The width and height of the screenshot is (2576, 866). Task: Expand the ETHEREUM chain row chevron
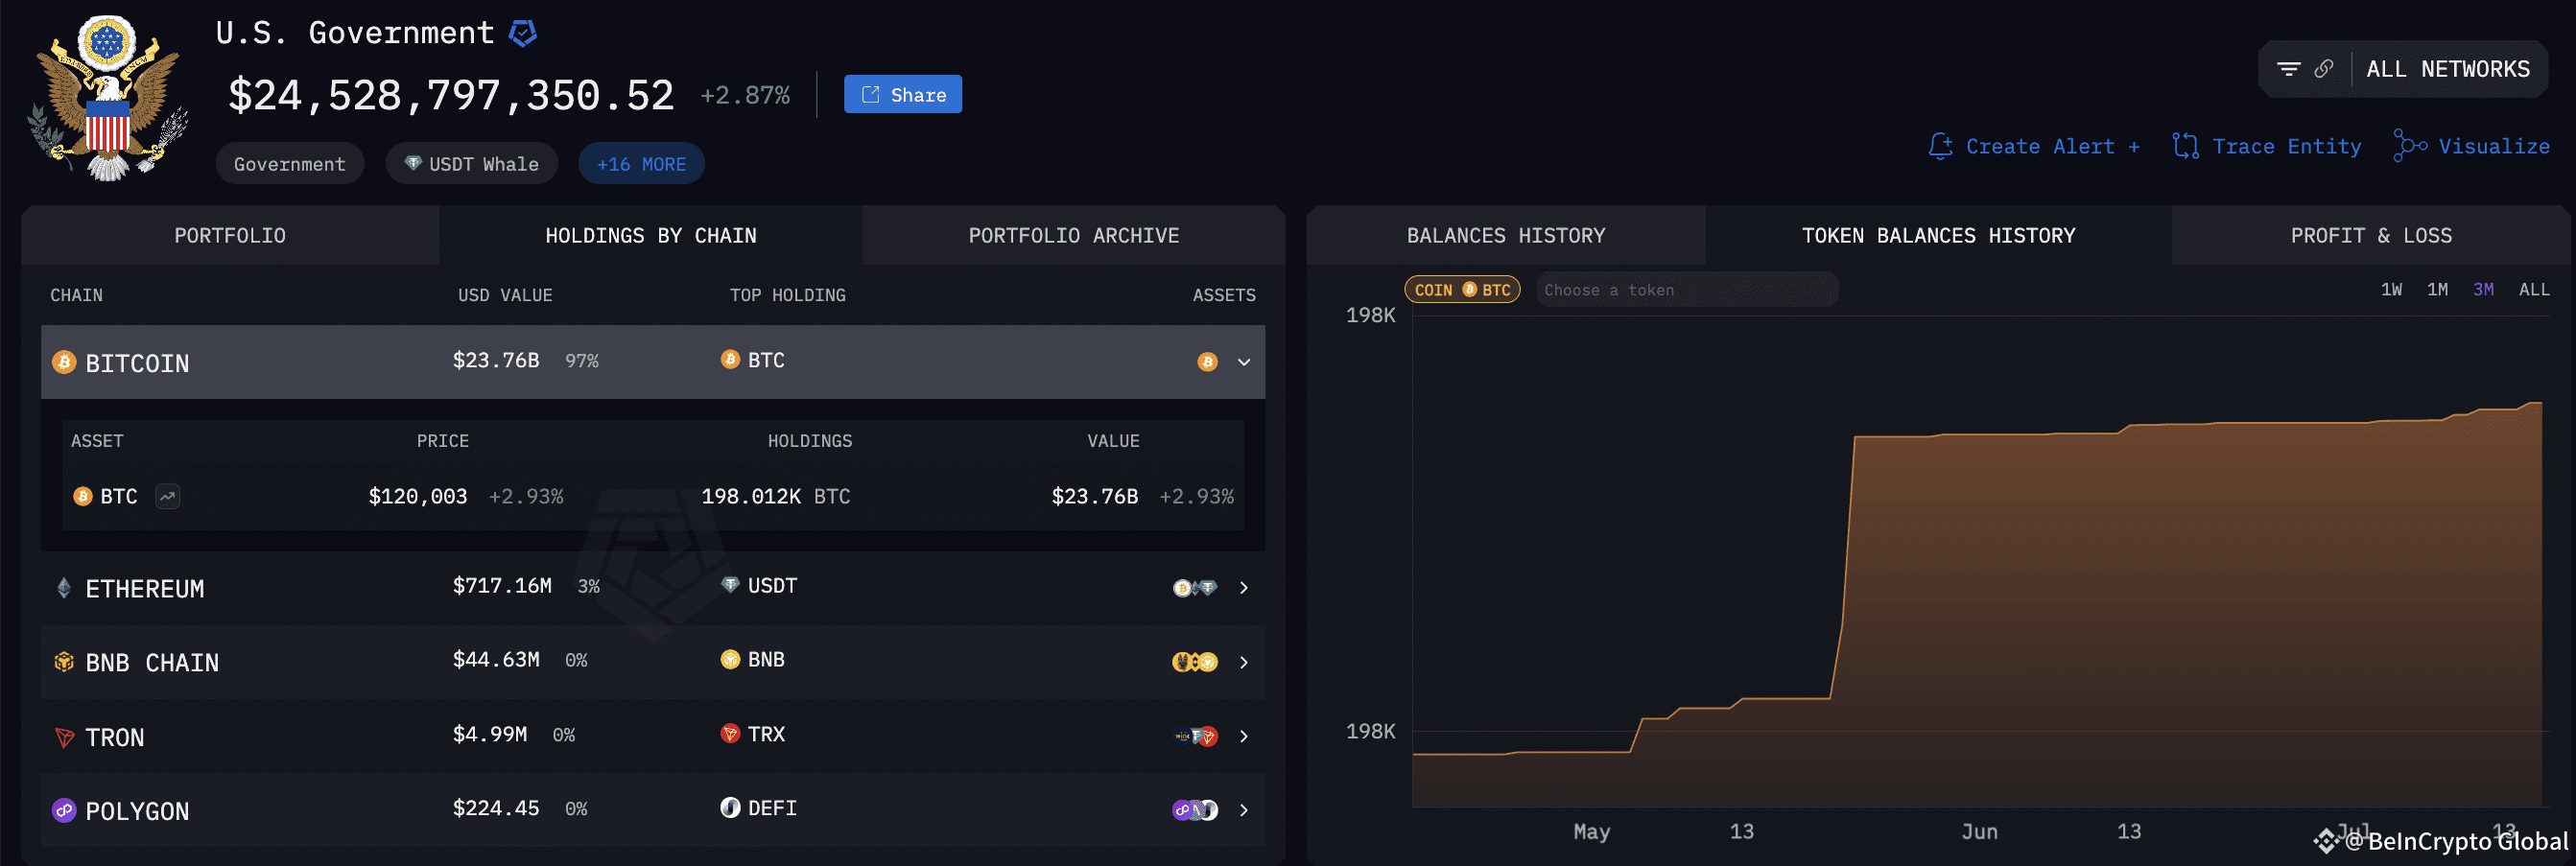tap(1244, 588)
